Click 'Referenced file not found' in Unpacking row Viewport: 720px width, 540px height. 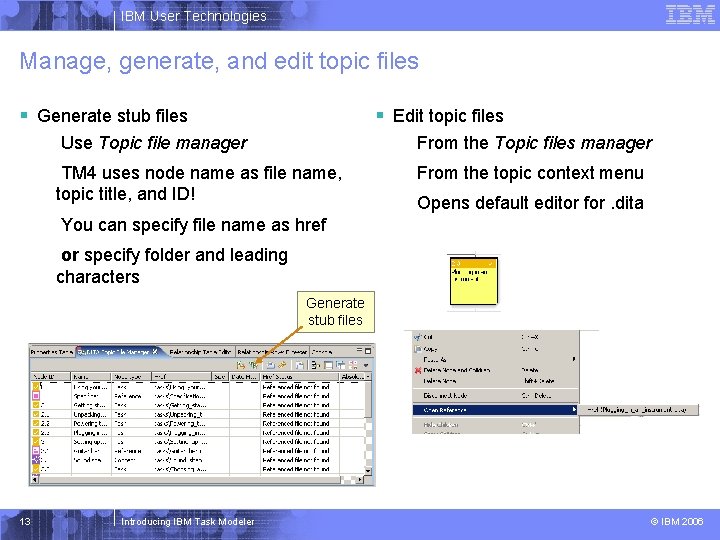coord(296,414)
